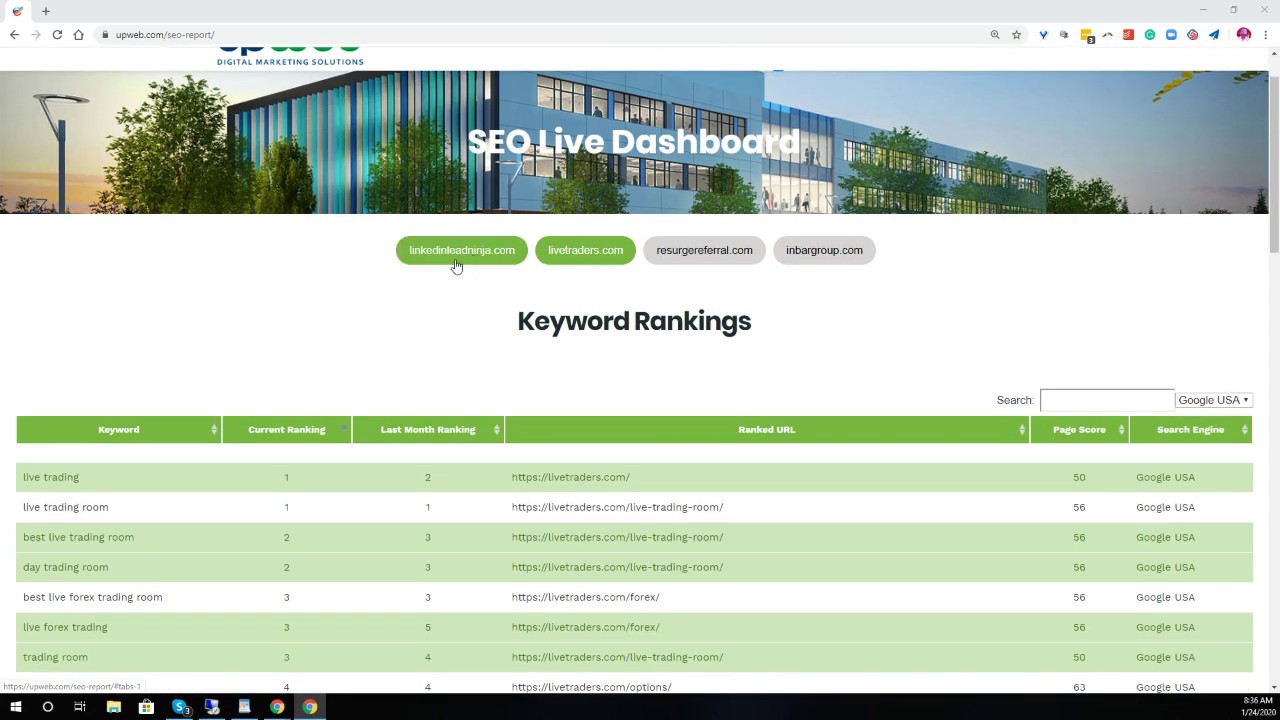
Task: Open the blue V extension icon
Action: (1043, 34)
